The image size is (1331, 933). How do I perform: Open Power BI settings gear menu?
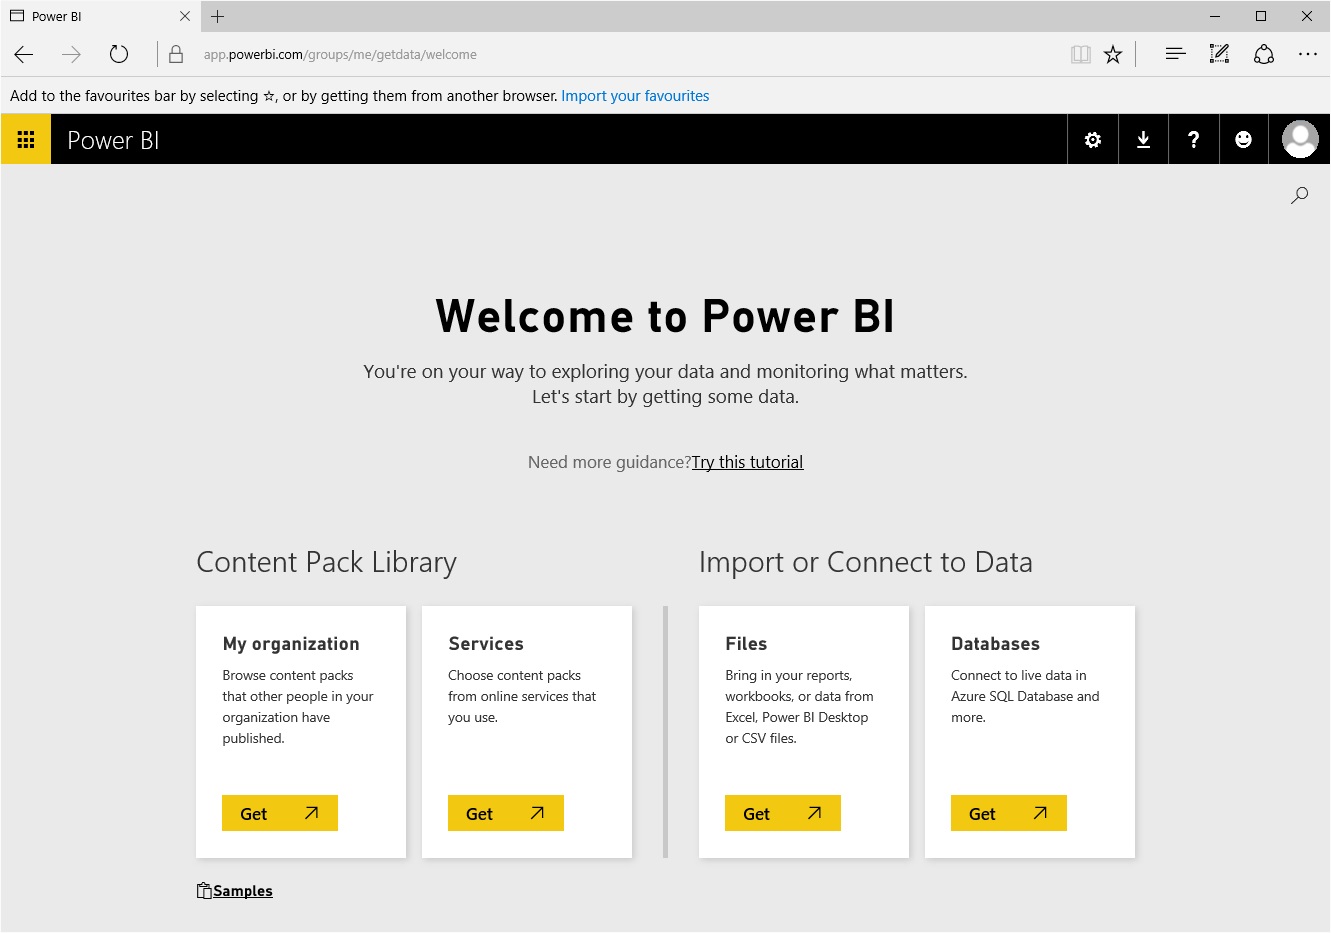click(x=1093, y=140)
